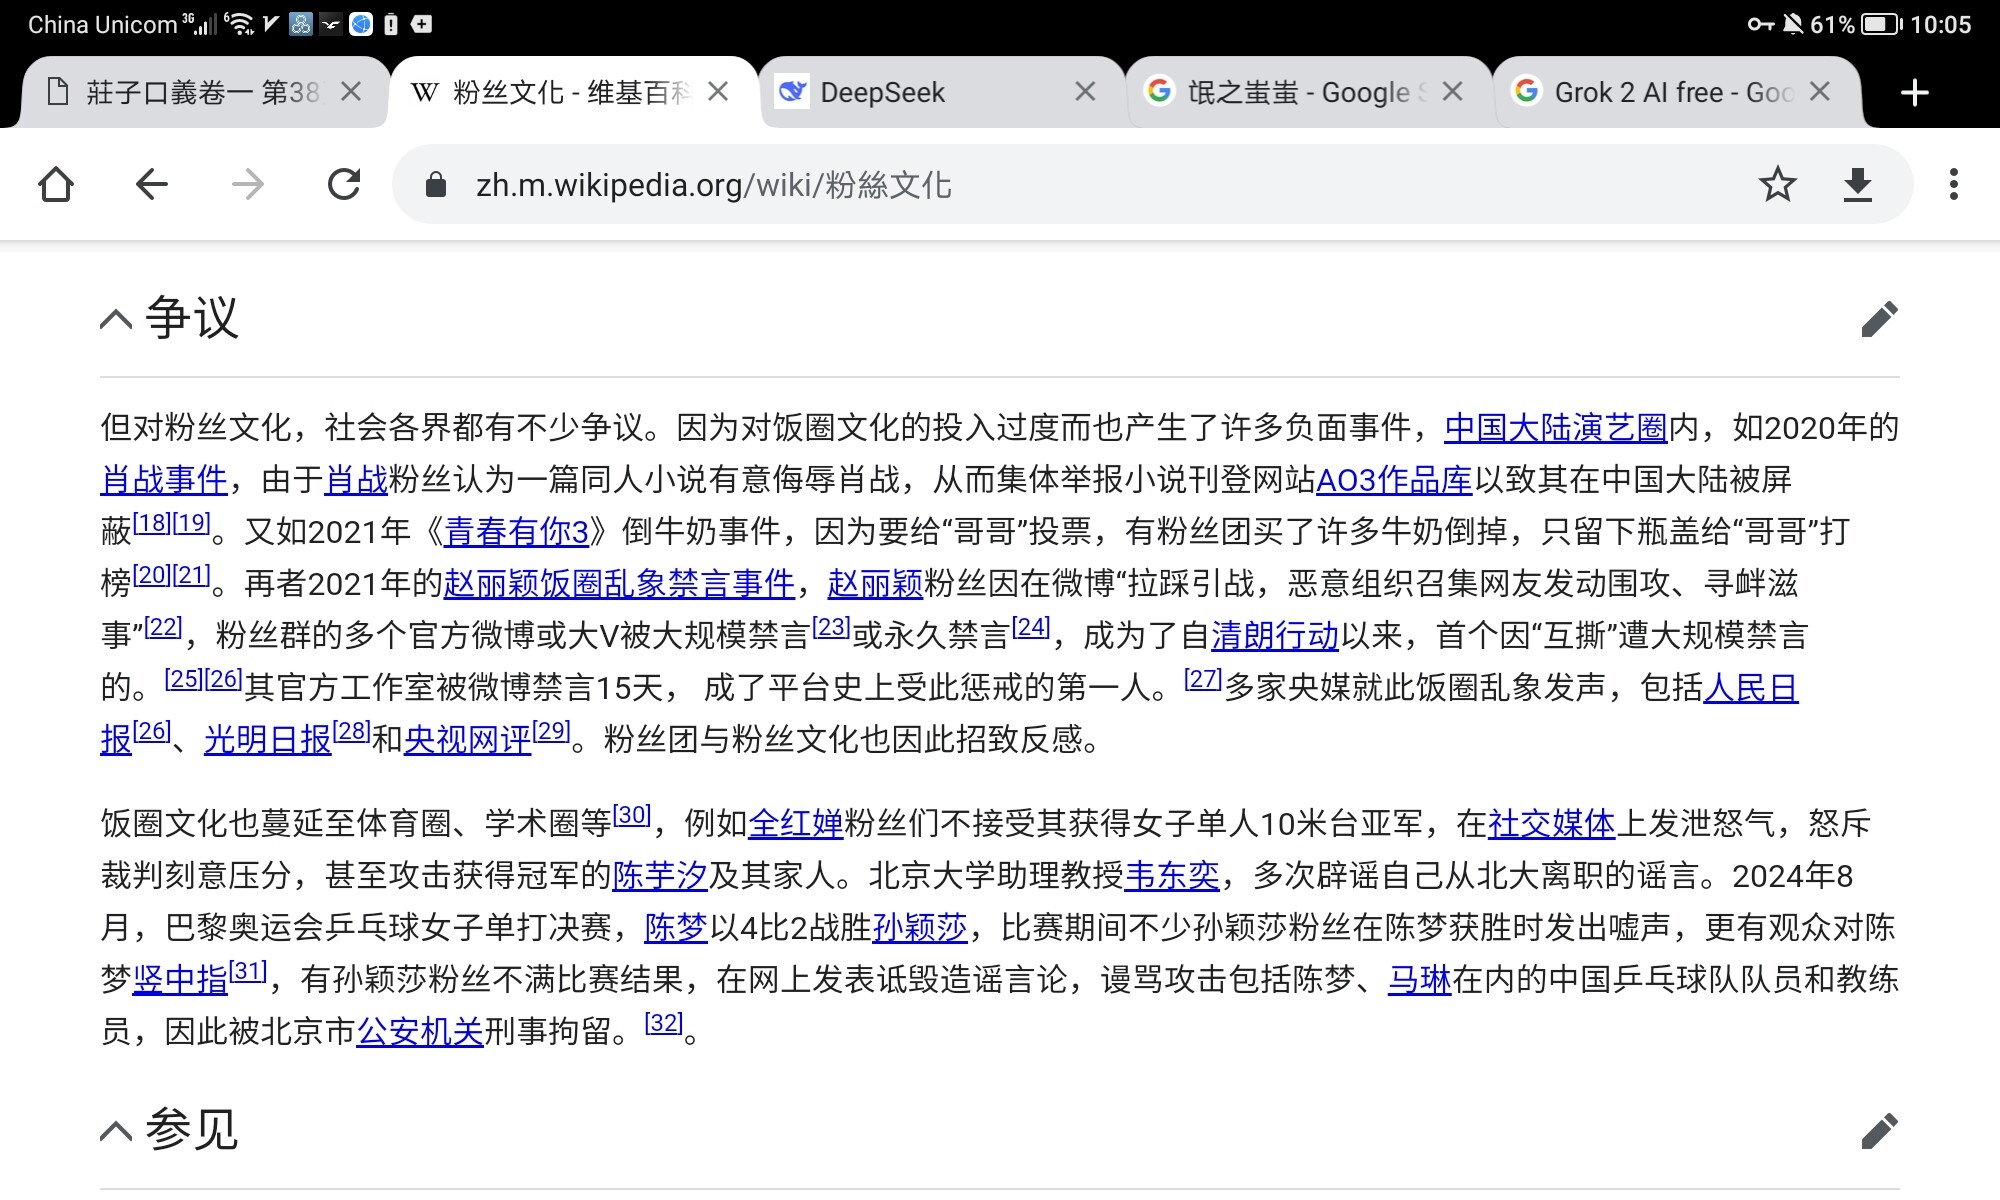Tap the browser home icon
This screenshot has height=1200, width=2000.
point(56,185)
